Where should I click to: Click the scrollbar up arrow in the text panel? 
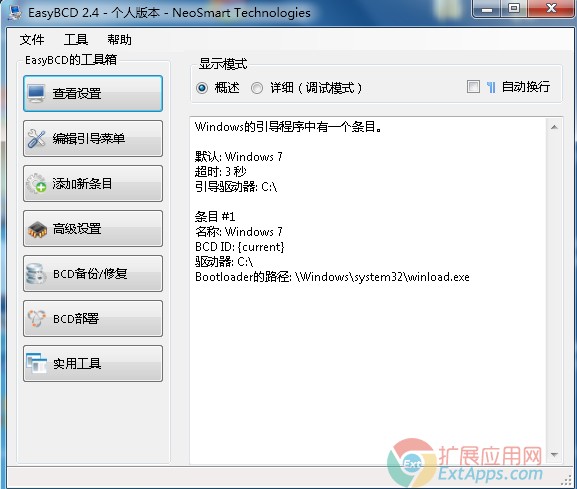click(x=554, y=127)
